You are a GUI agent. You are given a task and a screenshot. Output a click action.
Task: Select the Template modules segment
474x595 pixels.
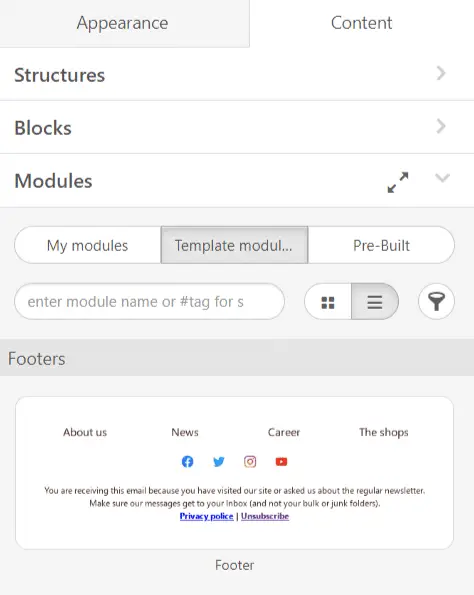234,245
